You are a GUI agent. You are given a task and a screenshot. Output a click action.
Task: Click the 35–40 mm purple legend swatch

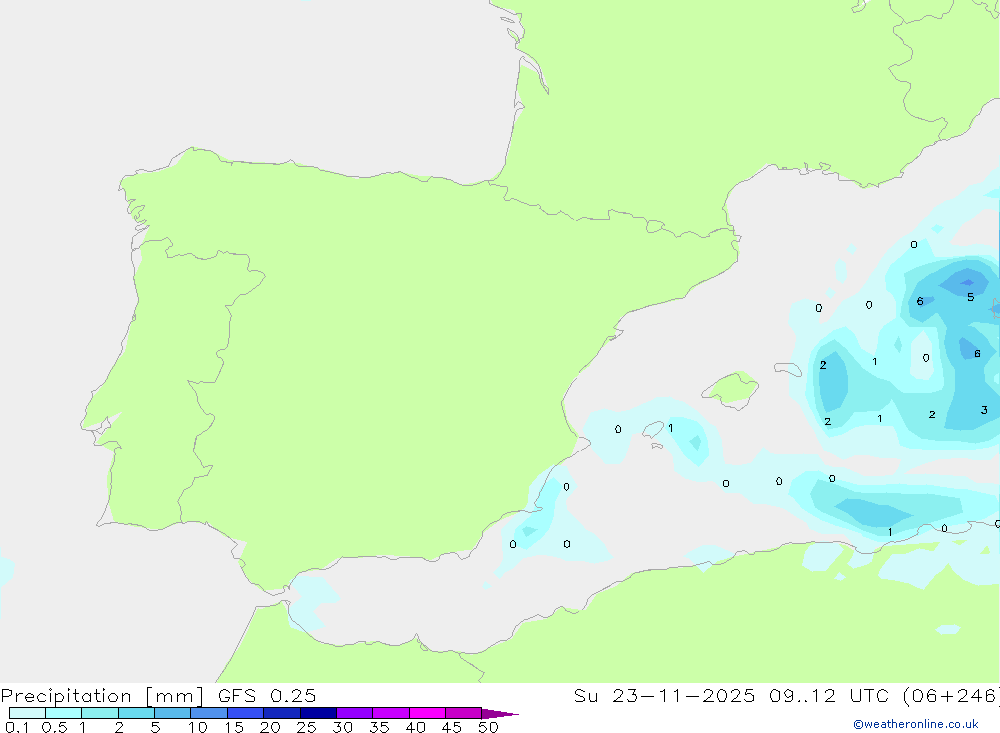point(391,713)
